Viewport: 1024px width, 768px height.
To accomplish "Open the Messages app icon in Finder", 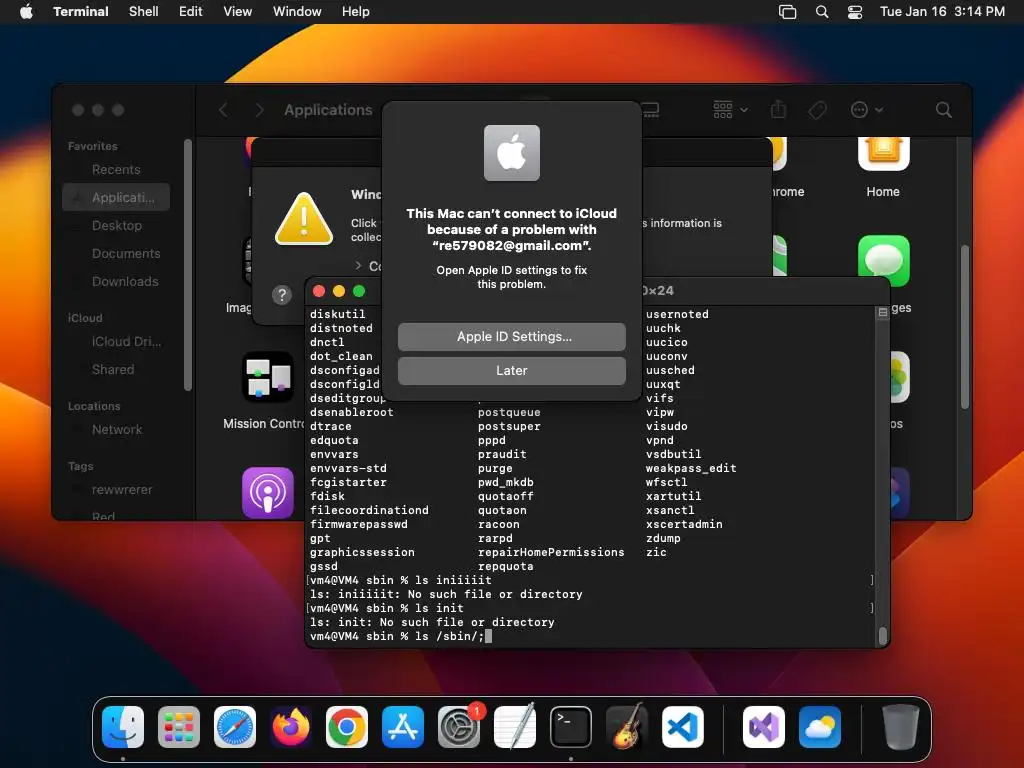I will (883, 261).
